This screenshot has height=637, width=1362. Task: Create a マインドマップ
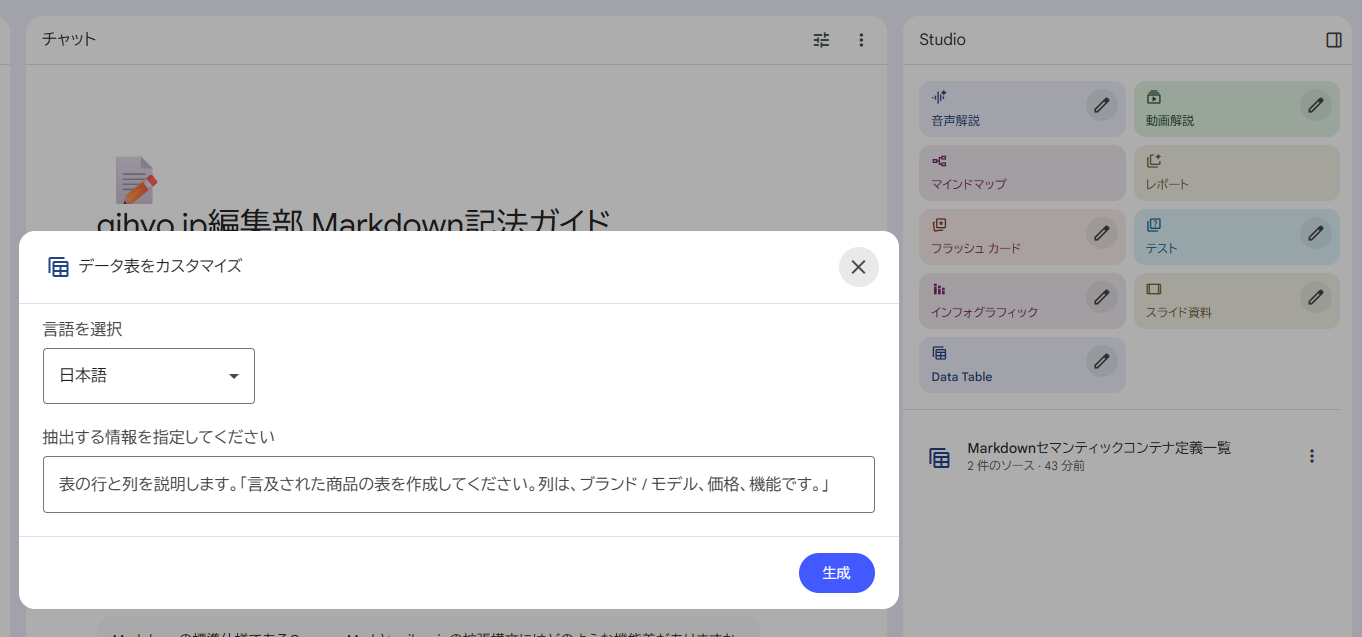pos(1021,173)
